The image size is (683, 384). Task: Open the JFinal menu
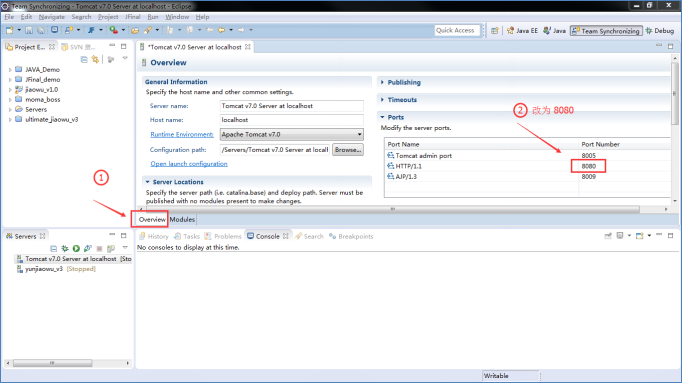132,17
